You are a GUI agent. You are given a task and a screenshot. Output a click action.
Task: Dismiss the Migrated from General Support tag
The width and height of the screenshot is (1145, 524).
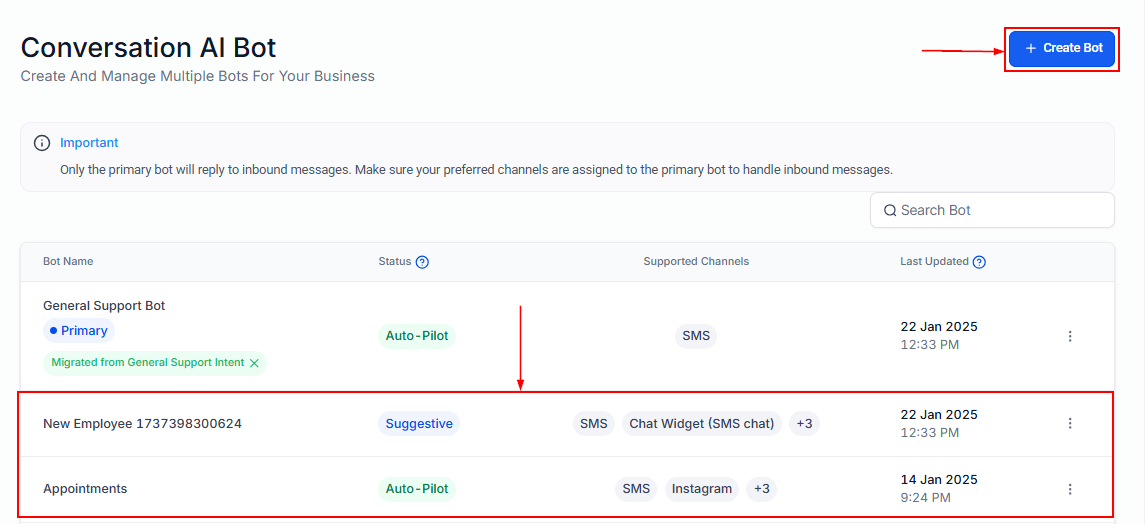254,363
